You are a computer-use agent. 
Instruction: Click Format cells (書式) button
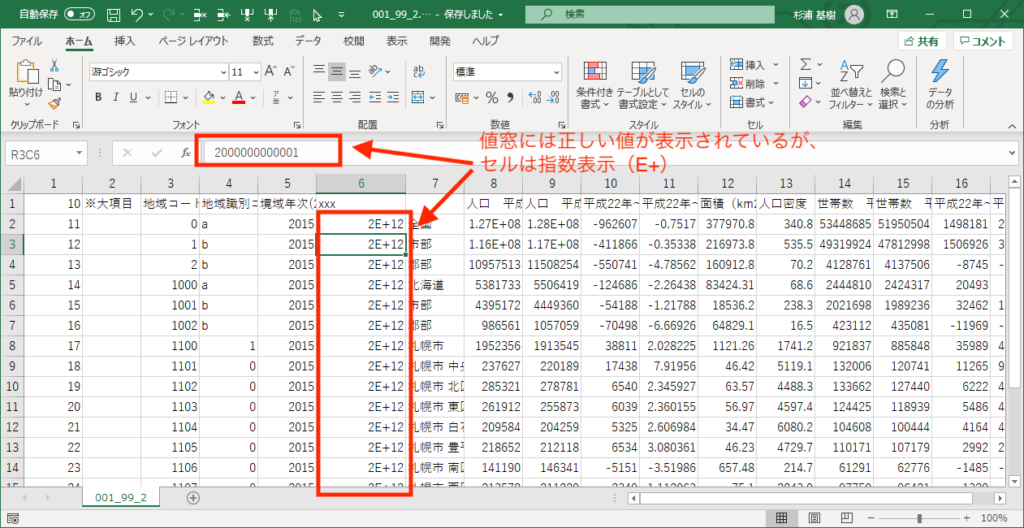pyautogui.click(x=752, y=103)
